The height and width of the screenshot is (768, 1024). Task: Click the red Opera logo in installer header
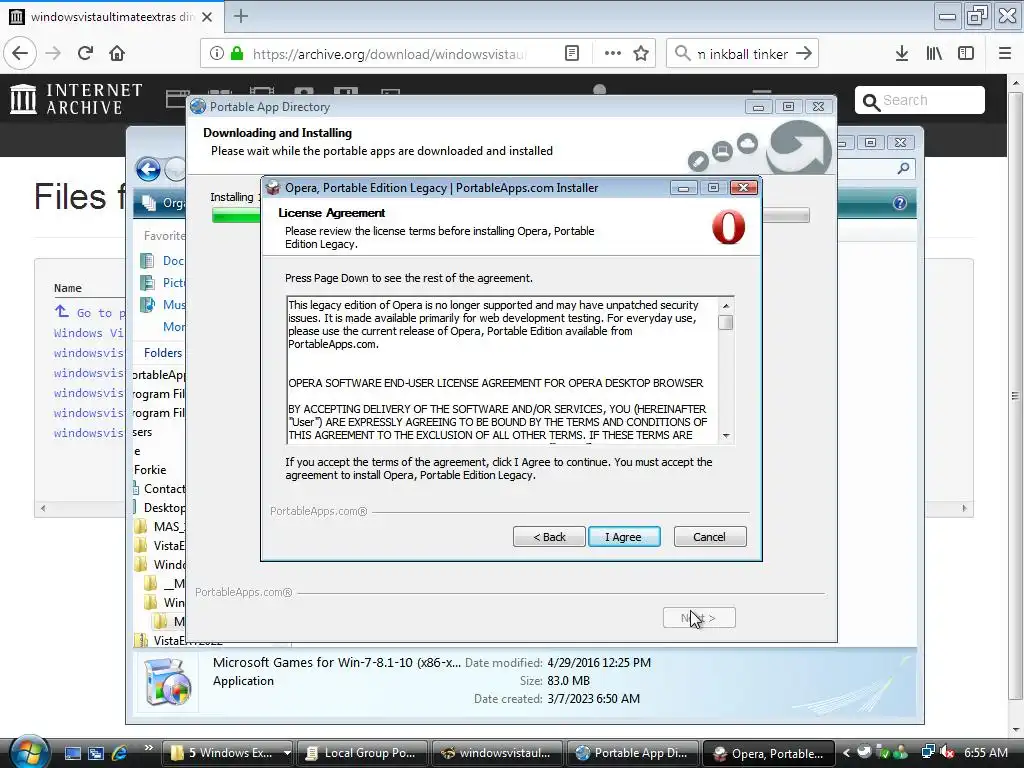tap(728, 227)
